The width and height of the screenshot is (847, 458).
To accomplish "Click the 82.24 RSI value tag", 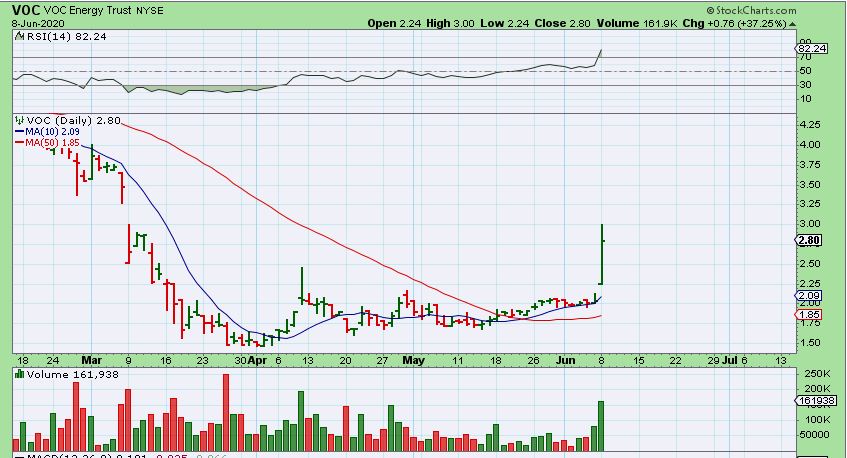I will pos(812,49).
